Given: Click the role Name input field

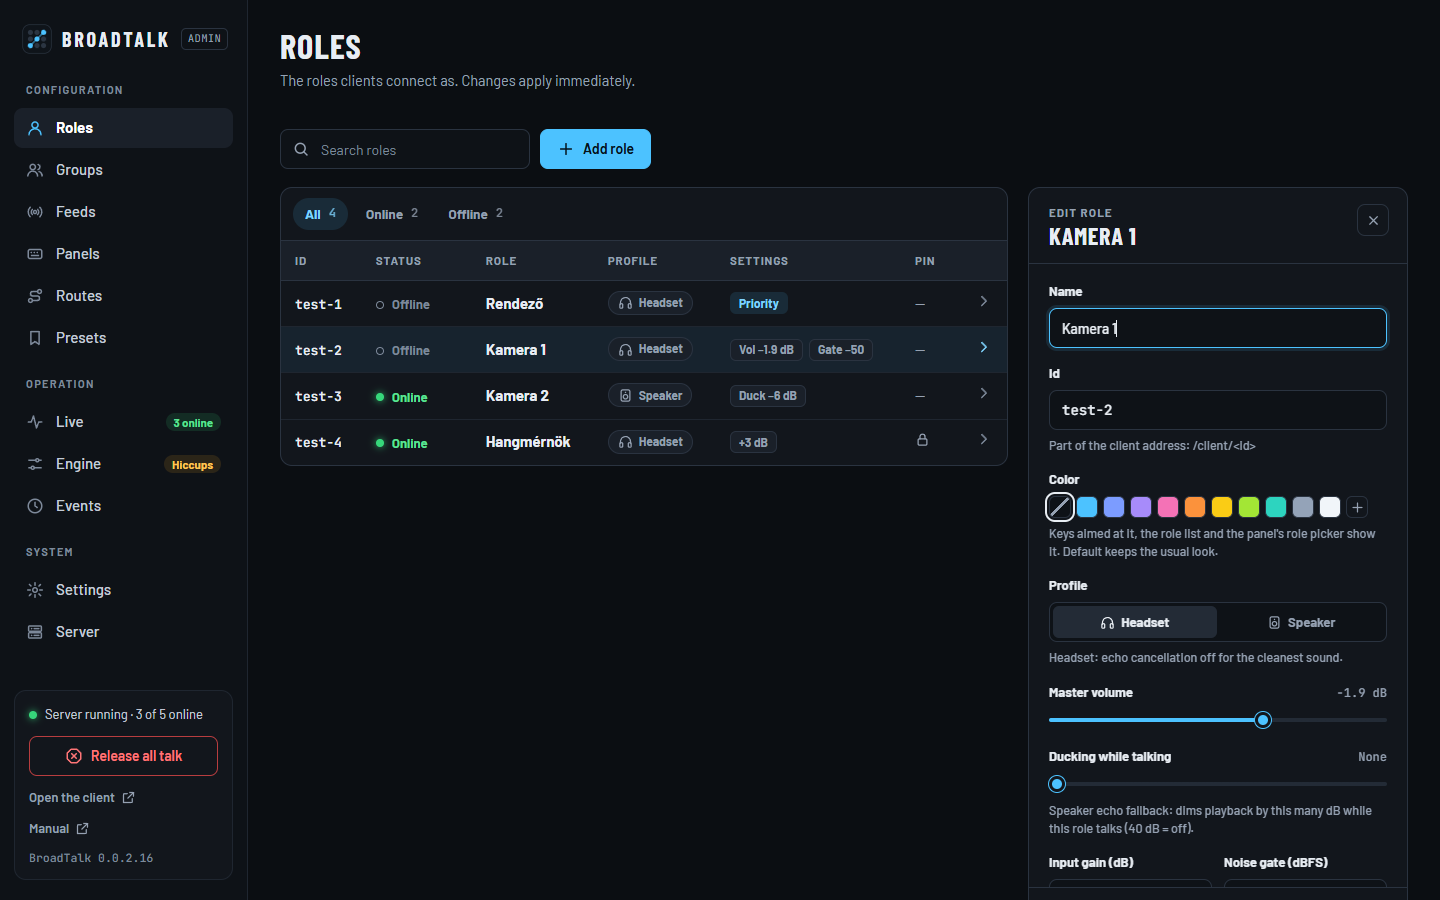Looking at the screenshot, I should pyautogui.click(x=1218, y=328).
